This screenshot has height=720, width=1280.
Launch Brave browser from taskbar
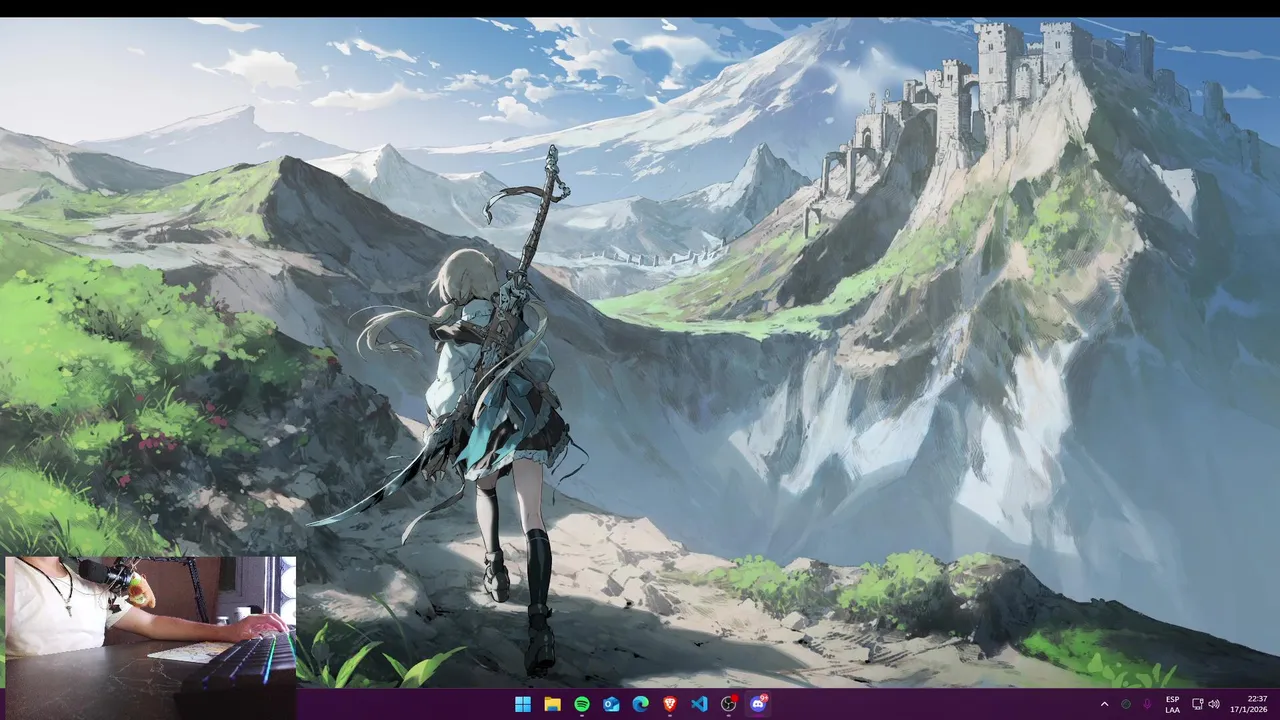(670, 704)
